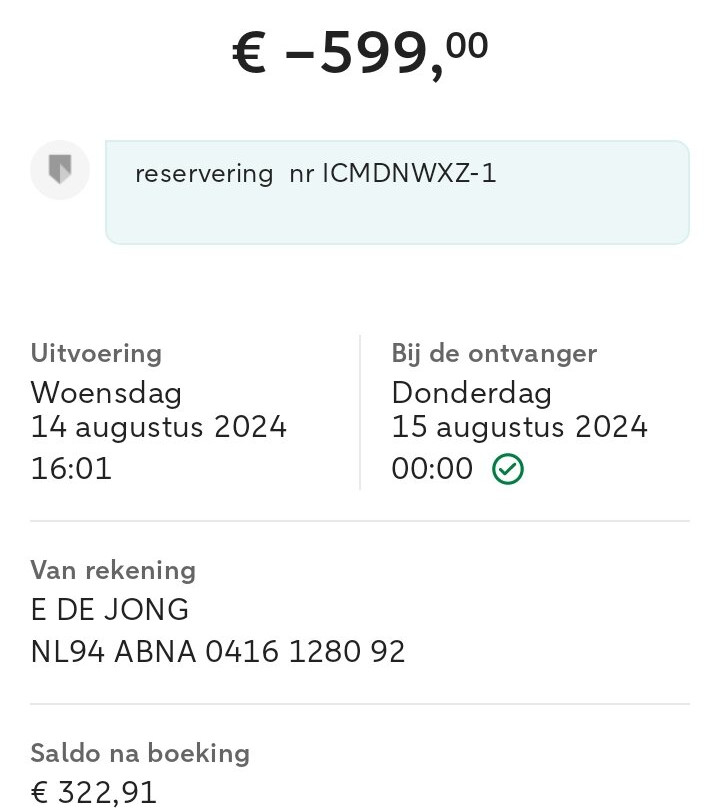Select the reservation code ICMDNWXZ-1 text
Viewport: 720px width, 808px height.
point(409,173)
